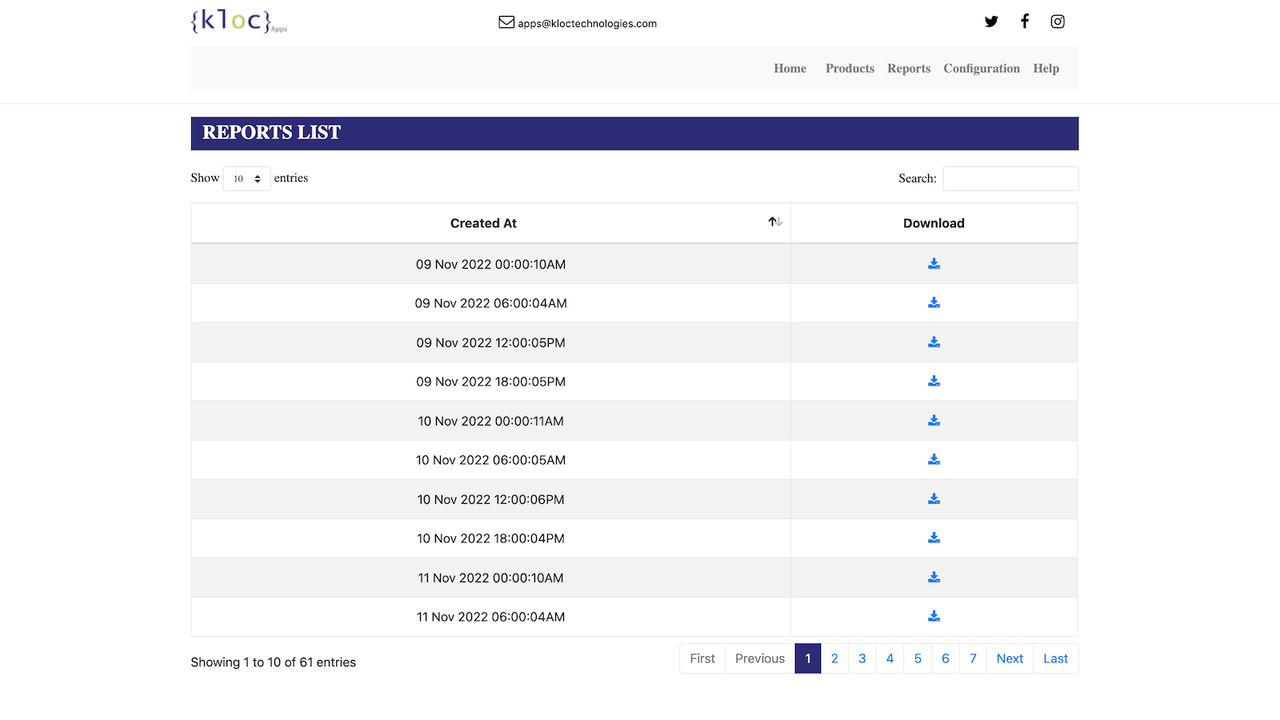Download the 10 Nov 2022 06:00:05AM report

tap(934, 460)
